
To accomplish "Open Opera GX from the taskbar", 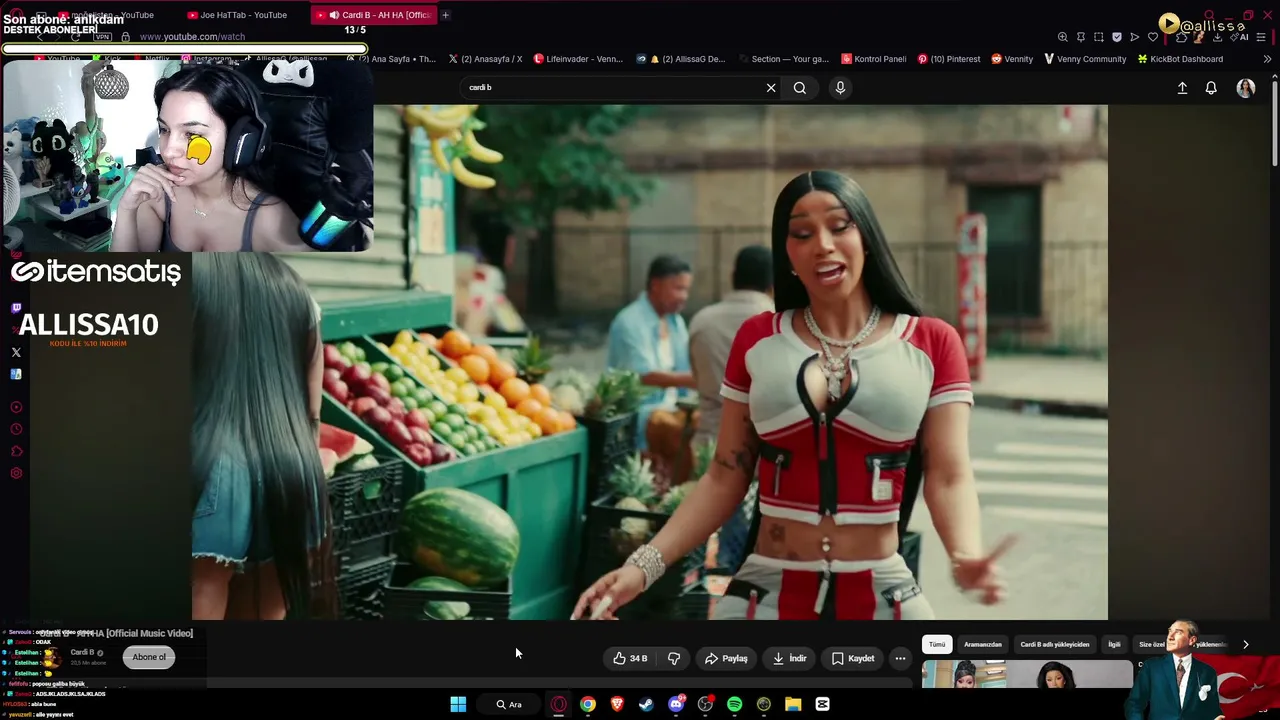I will pos(559,704).
